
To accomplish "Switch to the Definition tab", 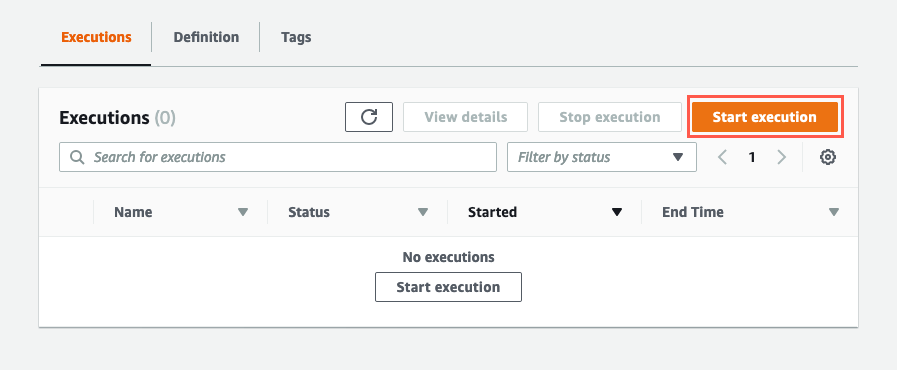I will 206,37.
